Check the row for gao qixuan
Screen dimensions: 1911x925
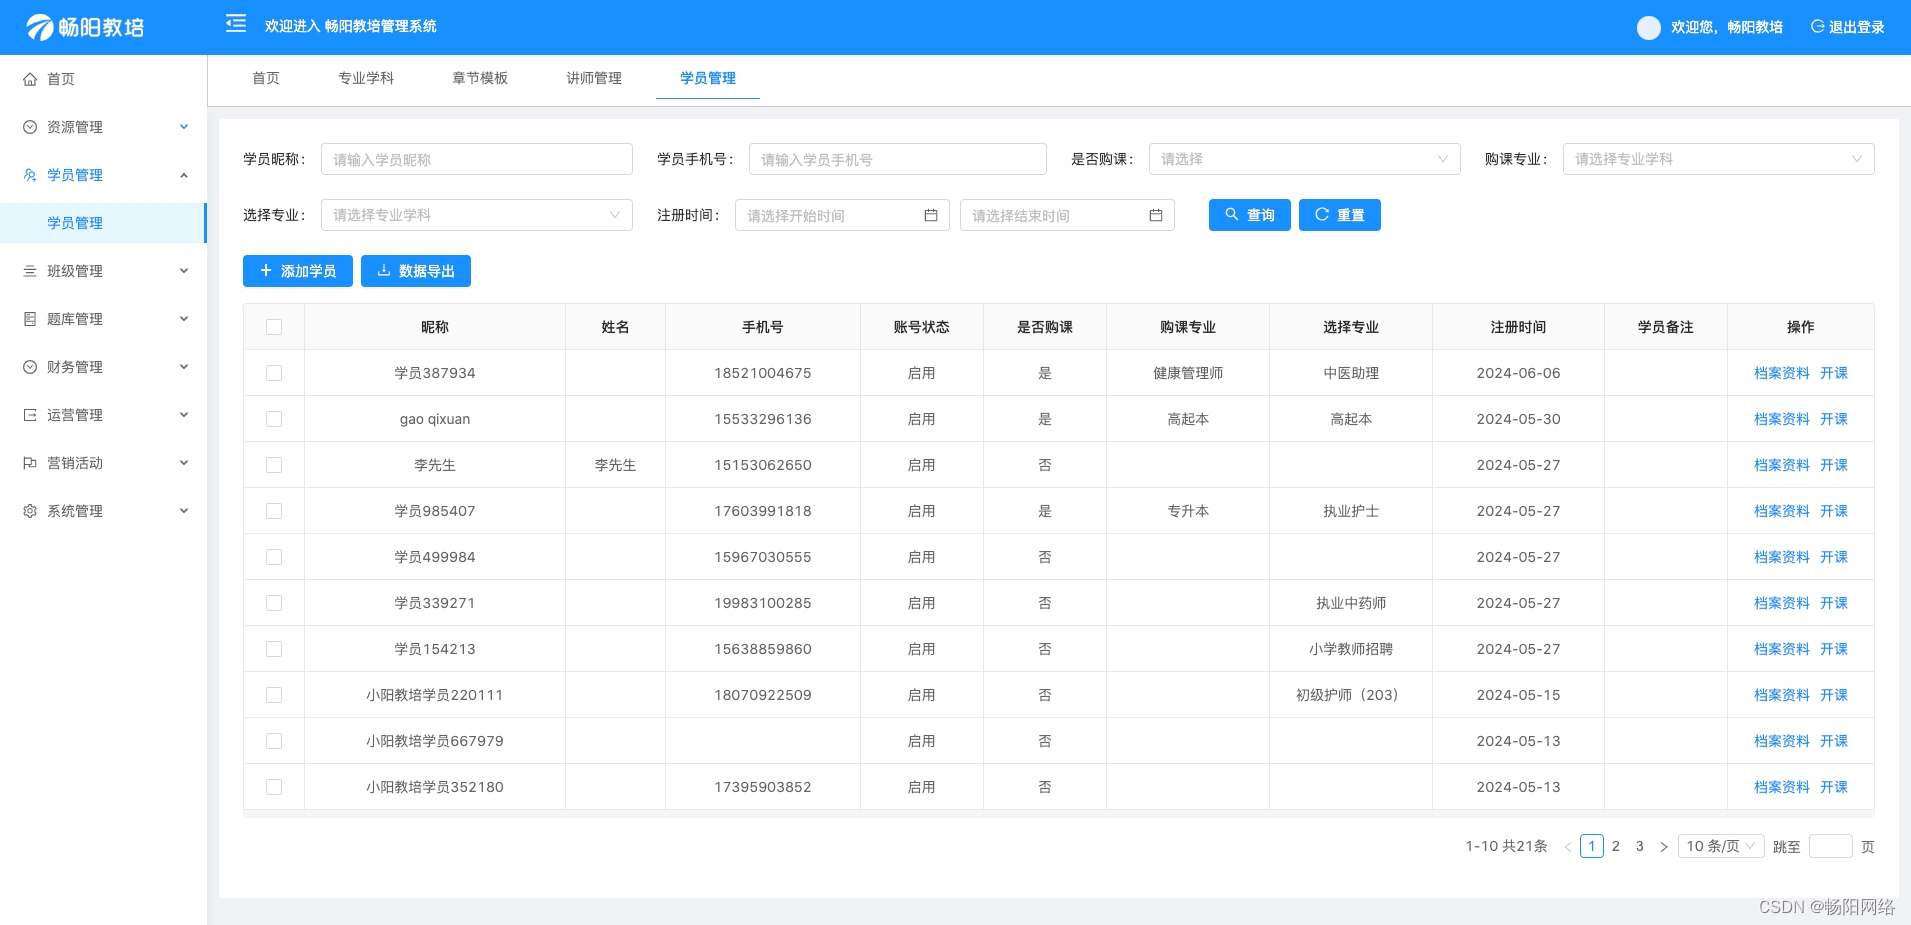[x=274, y=419]
